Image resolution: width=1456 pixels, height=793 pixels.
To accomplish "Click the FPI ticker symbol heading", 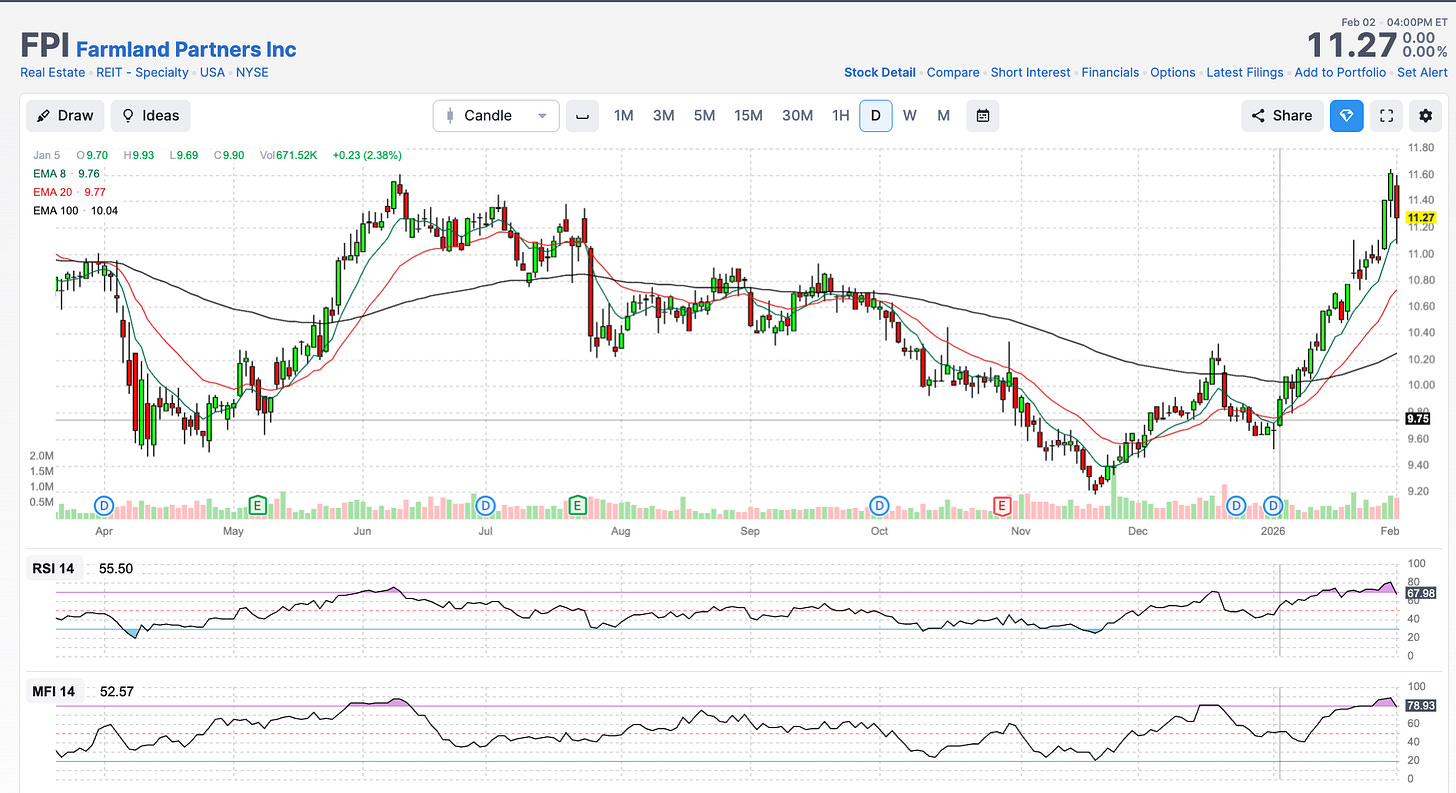I will coord(44,46).
